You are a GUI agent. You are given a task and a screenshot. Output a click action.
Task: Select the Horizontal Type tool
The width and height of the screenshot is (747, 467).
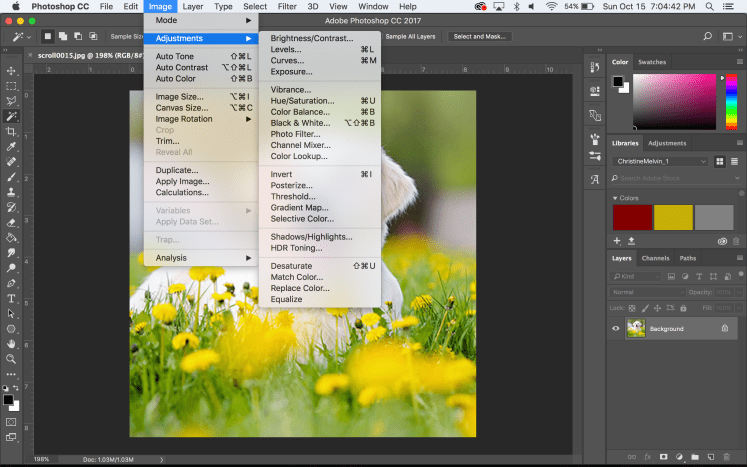coord(11,298)
